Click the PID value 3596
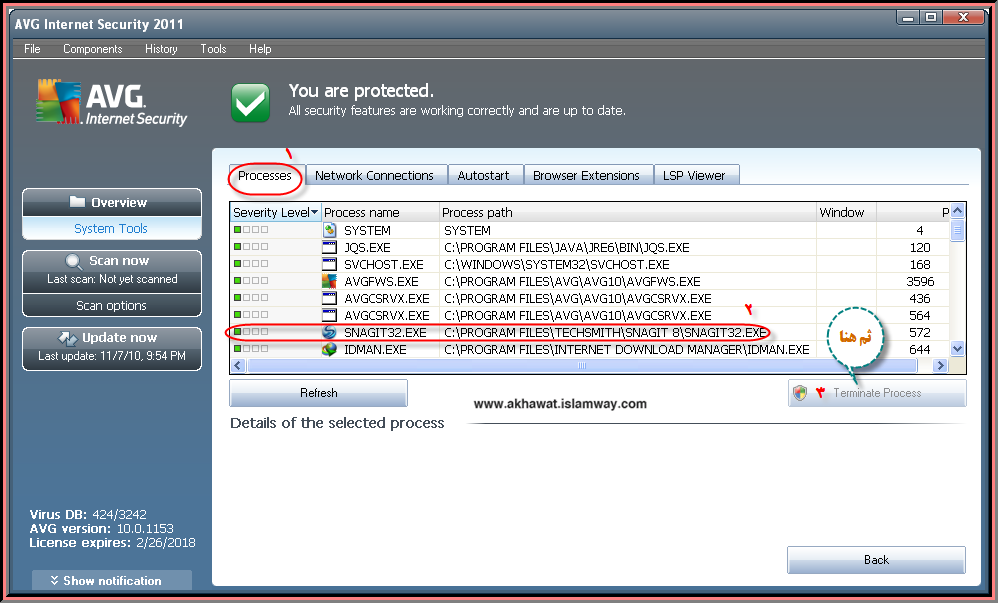 (x=920, y=281)
